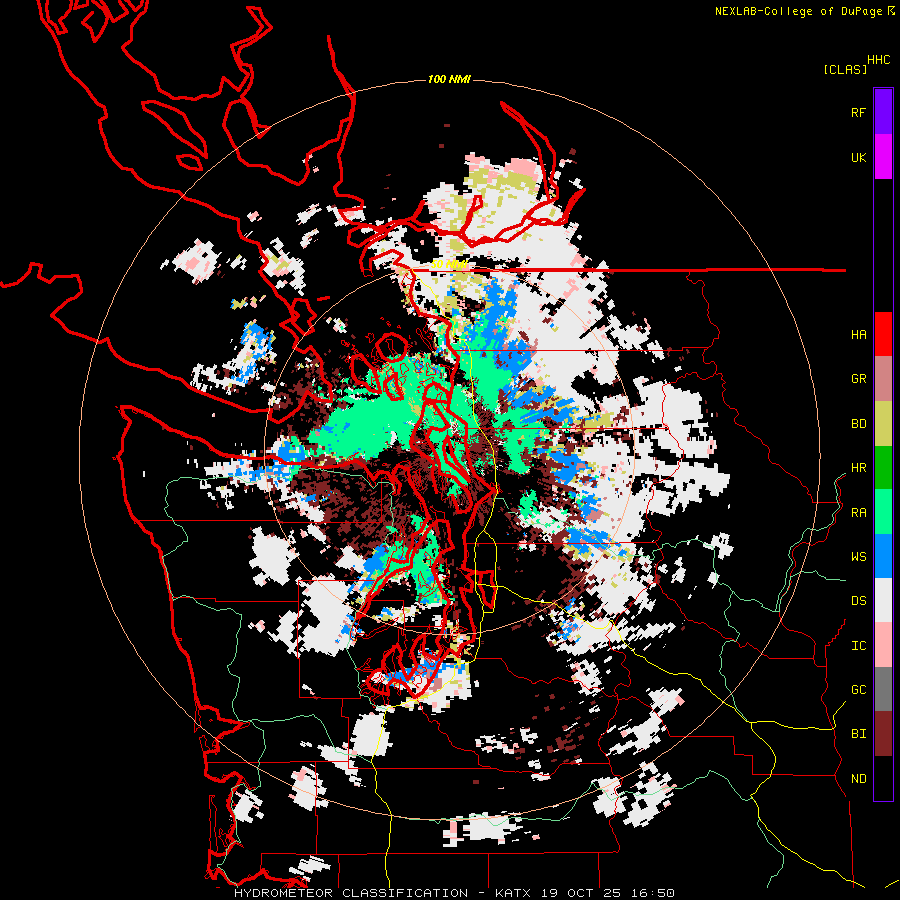900x900 pixels.
Task: Click the HHC product label
Action: pos(879,60)
